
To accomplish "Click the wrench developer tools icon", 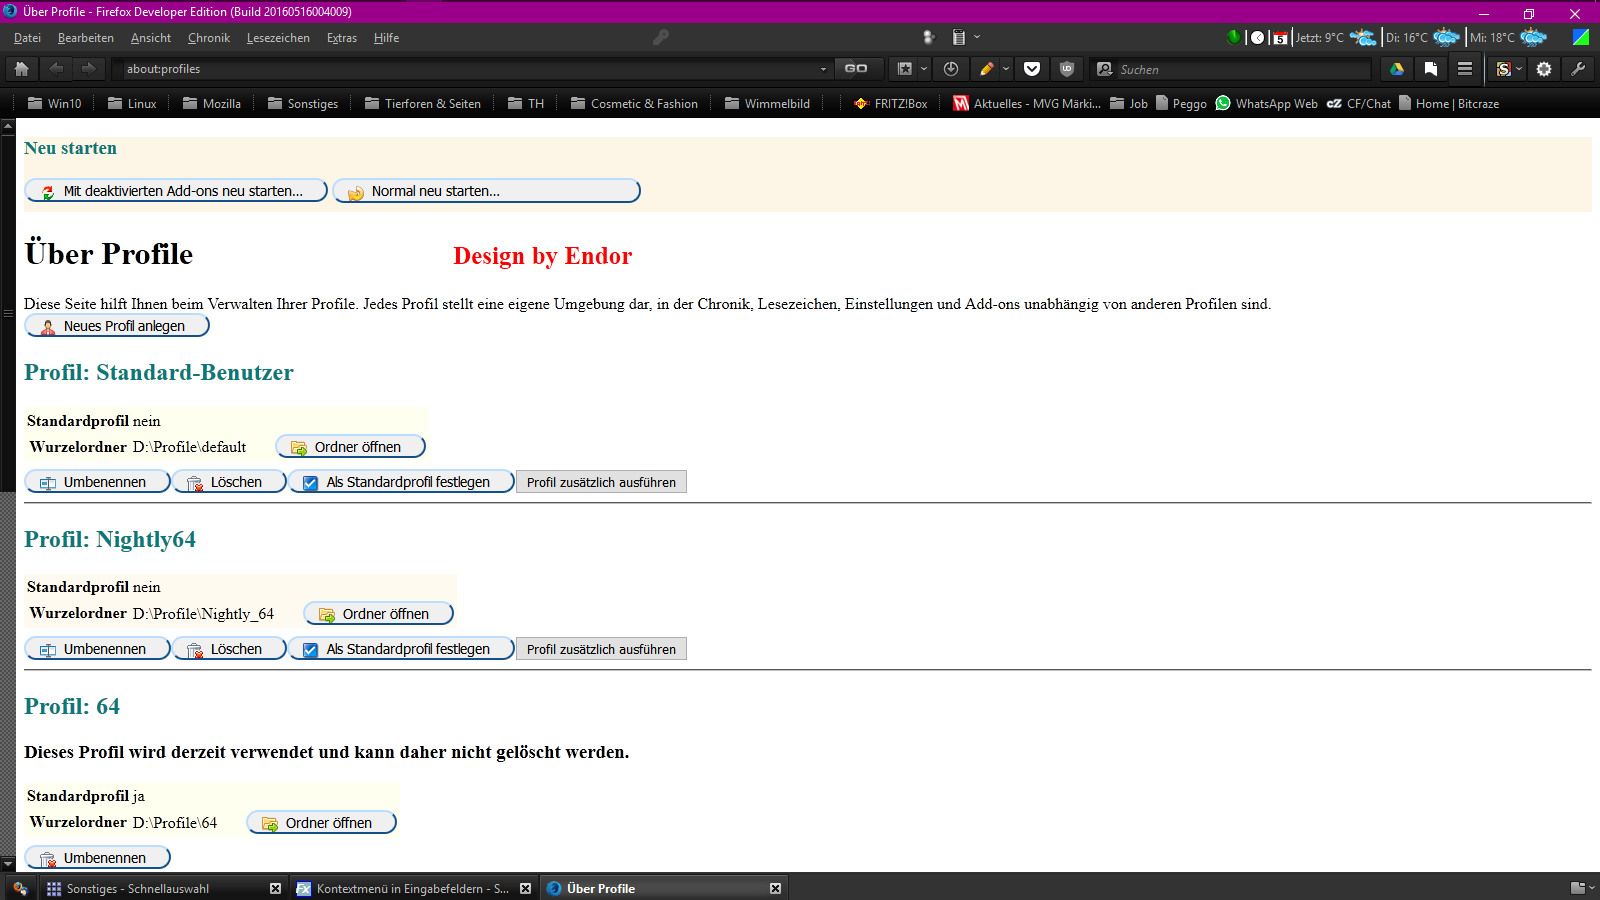I will (1578, 69).
